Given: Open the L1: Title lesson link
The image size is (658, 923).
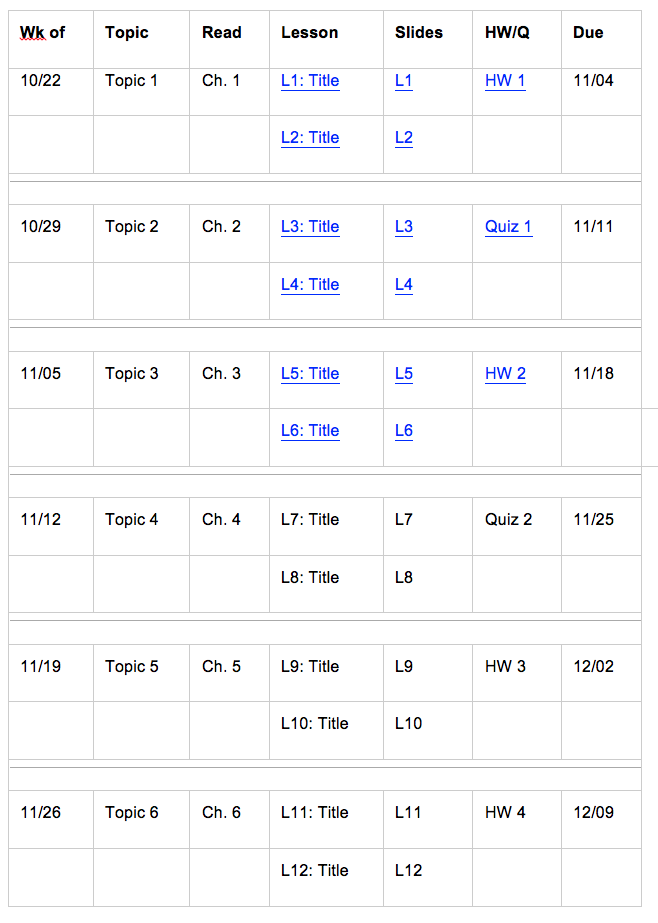Looking at the screenshot, I should (310, 81).
